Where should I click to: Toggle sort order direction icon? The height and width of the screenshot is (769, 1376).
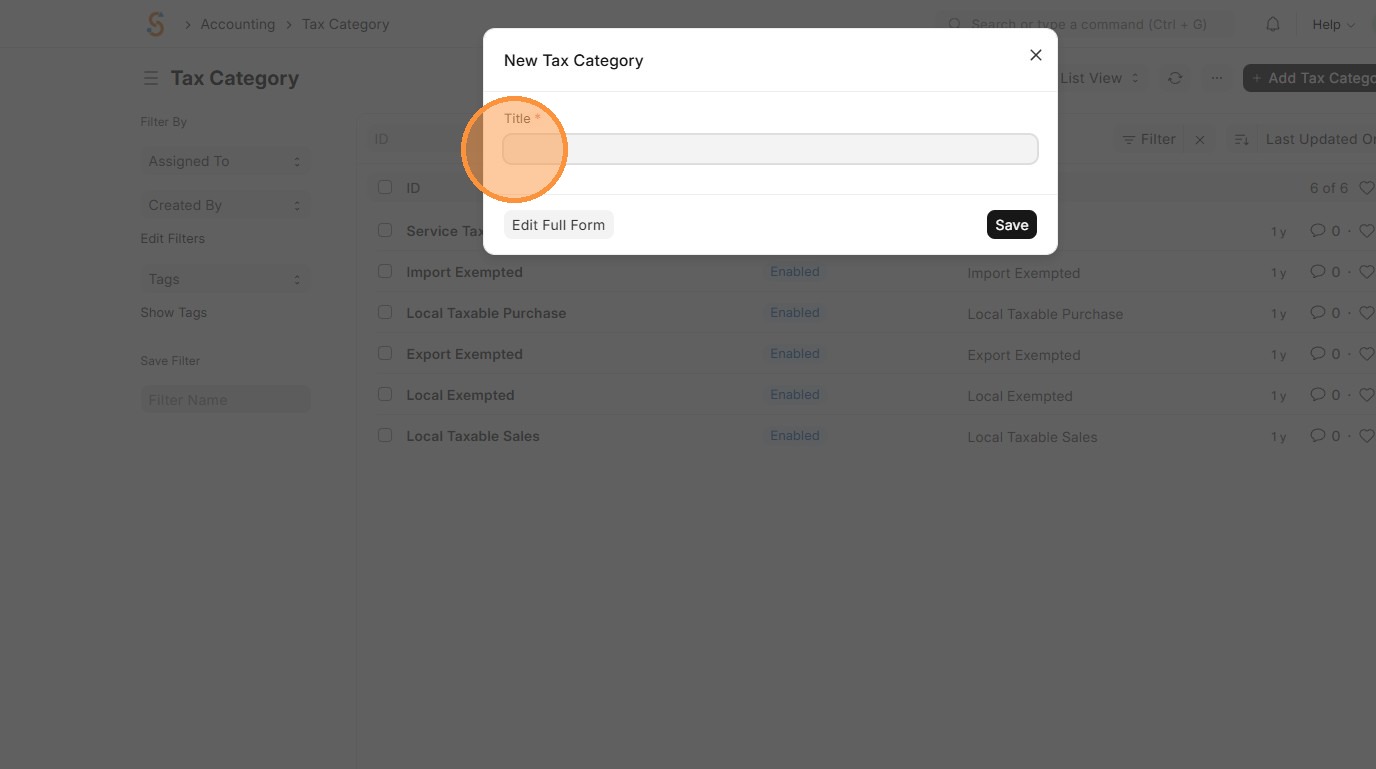tap(1241, 140)
